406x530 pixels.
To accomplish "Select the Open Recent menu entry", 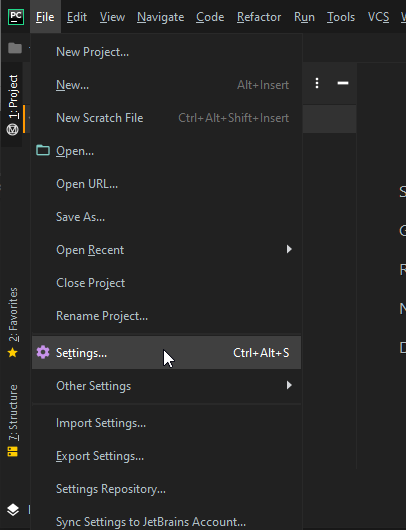I will point(166,250).
